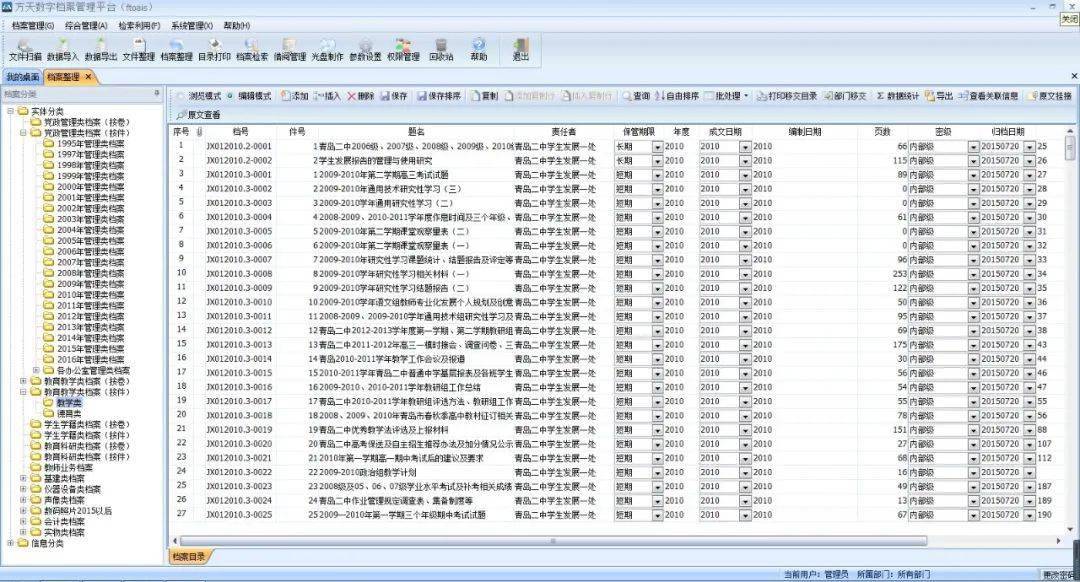Click the 数据导出 export icon
The image size is (1080, 582).
101,50
